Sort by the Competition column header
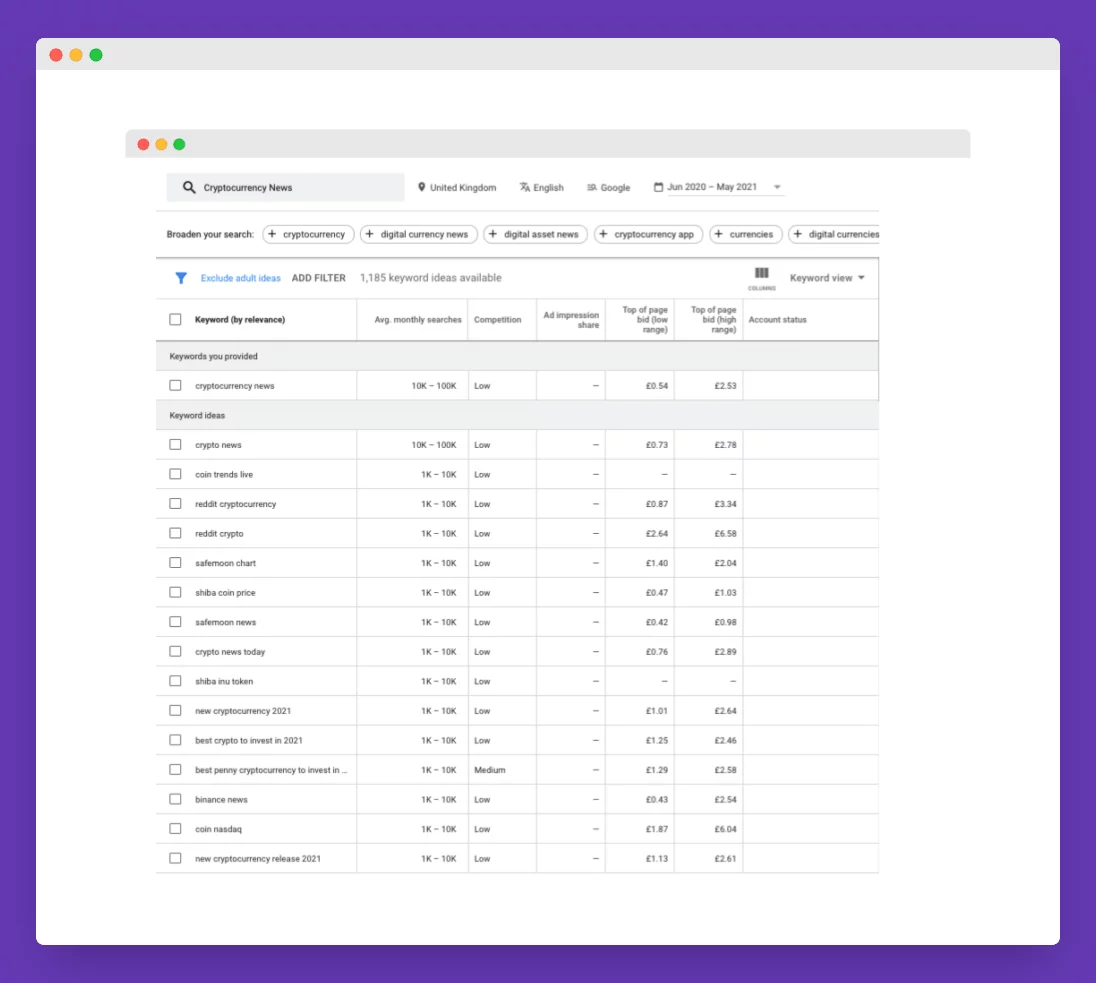 click(497, 320)
